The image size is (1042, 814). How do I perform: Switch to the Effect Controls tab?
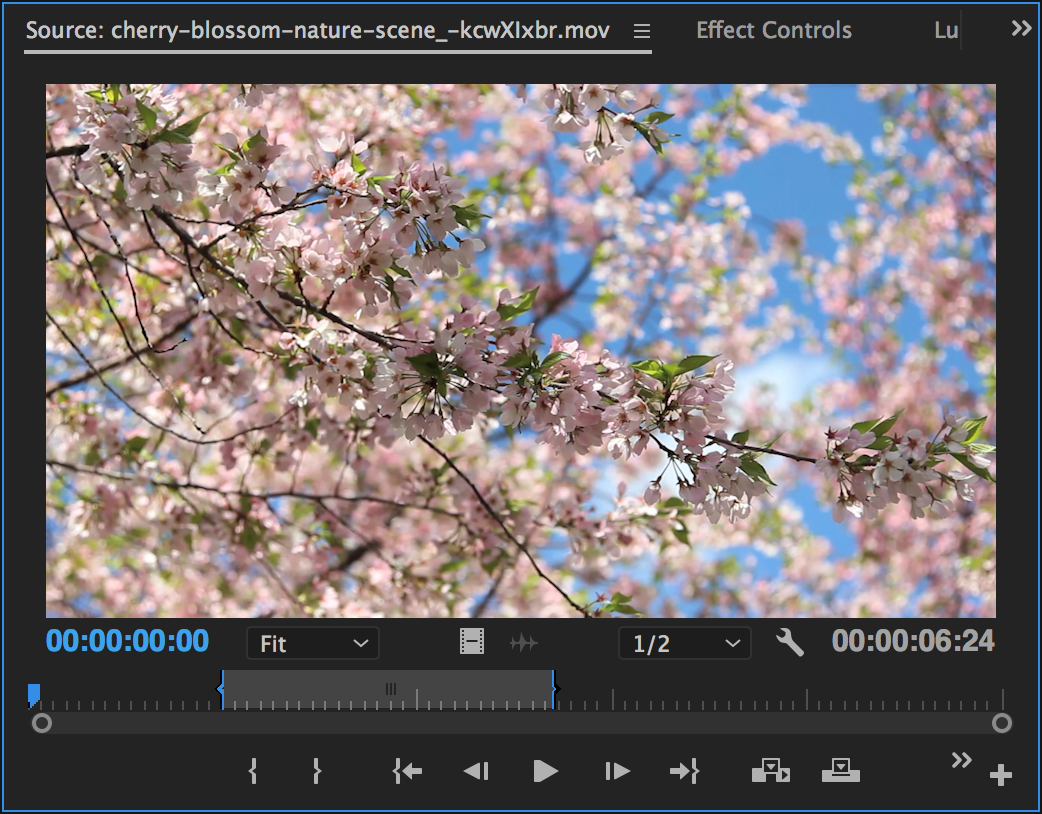pos(774,30)
